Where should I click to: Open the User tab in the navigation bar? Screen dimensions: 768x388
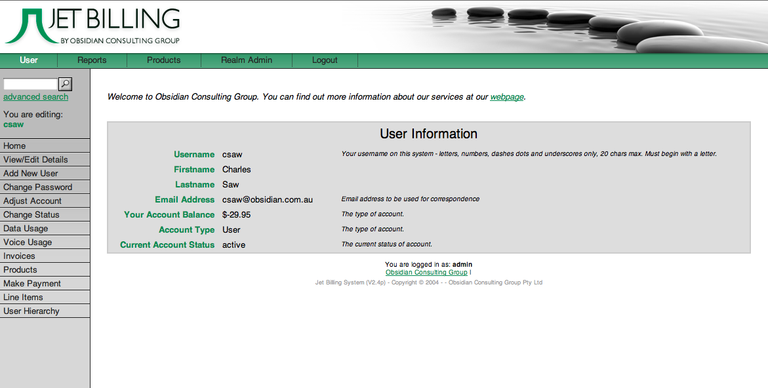tap(28, 60)
